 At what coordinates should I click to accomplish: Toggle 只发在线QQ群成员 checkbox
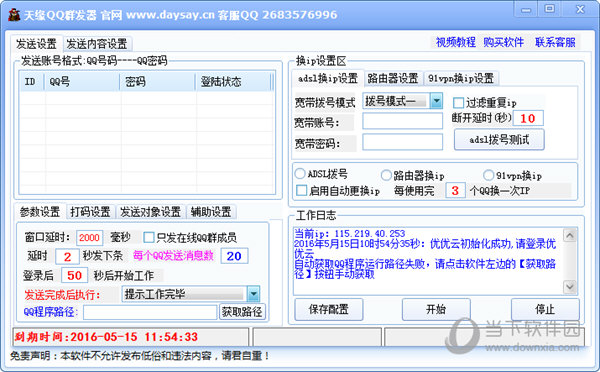(148, 237)
